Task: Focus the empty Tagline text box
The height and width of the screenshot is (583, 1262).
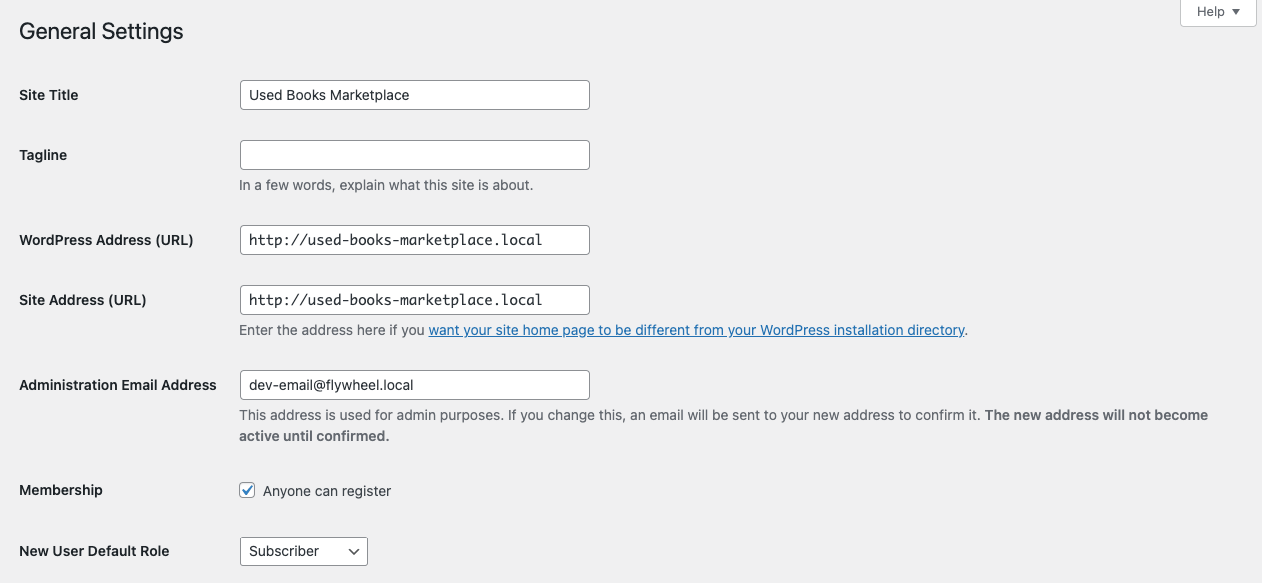Action: [x=414, y=155]
